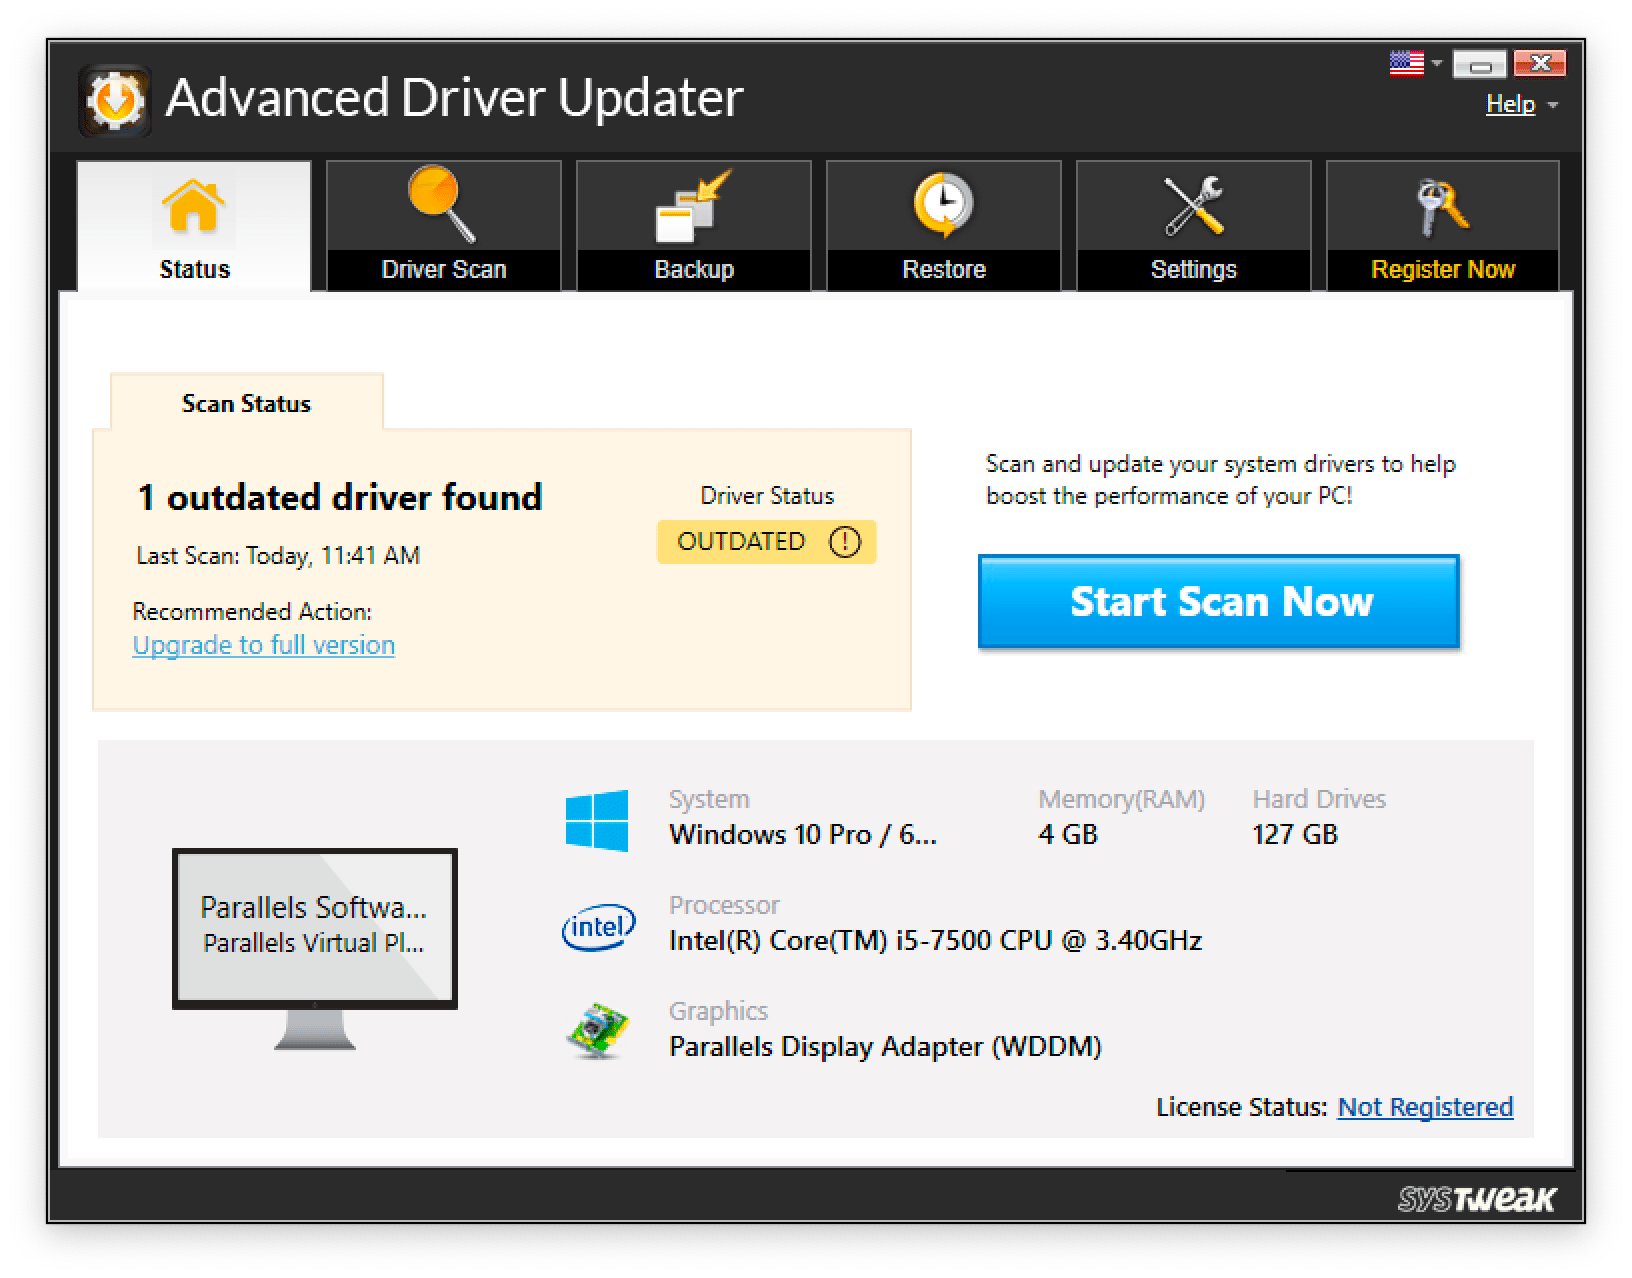Click the '4 GB' memory value
Viewport: 1632px width, 1278px height.
(1068, 835)
